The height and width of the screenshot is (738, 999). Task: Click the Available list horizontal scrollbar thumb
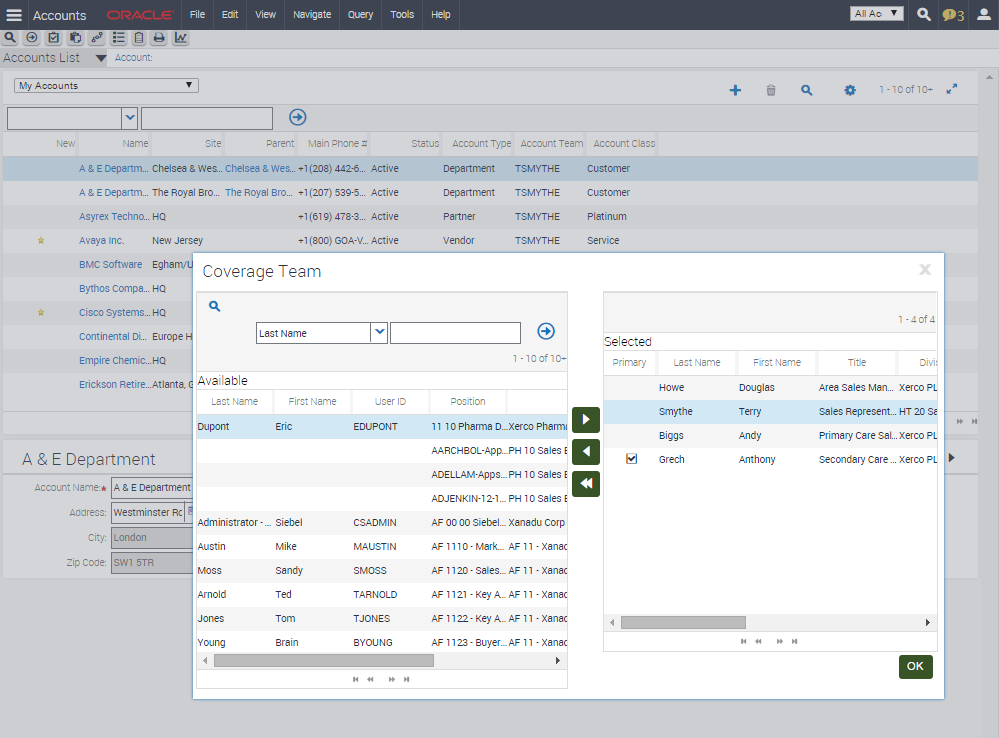pos(324,661)
